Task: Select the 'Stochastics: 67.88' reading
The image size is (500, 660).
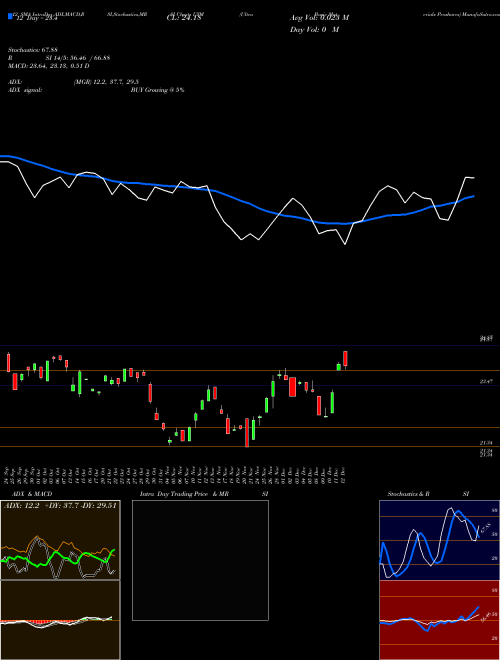Action: [x=32, y=50]
